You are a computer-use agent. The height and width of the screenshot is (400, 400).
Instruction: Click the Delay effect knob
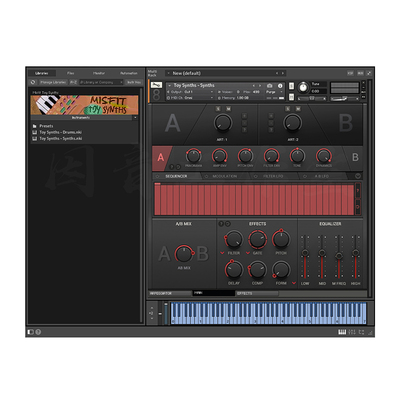[234, 270]
